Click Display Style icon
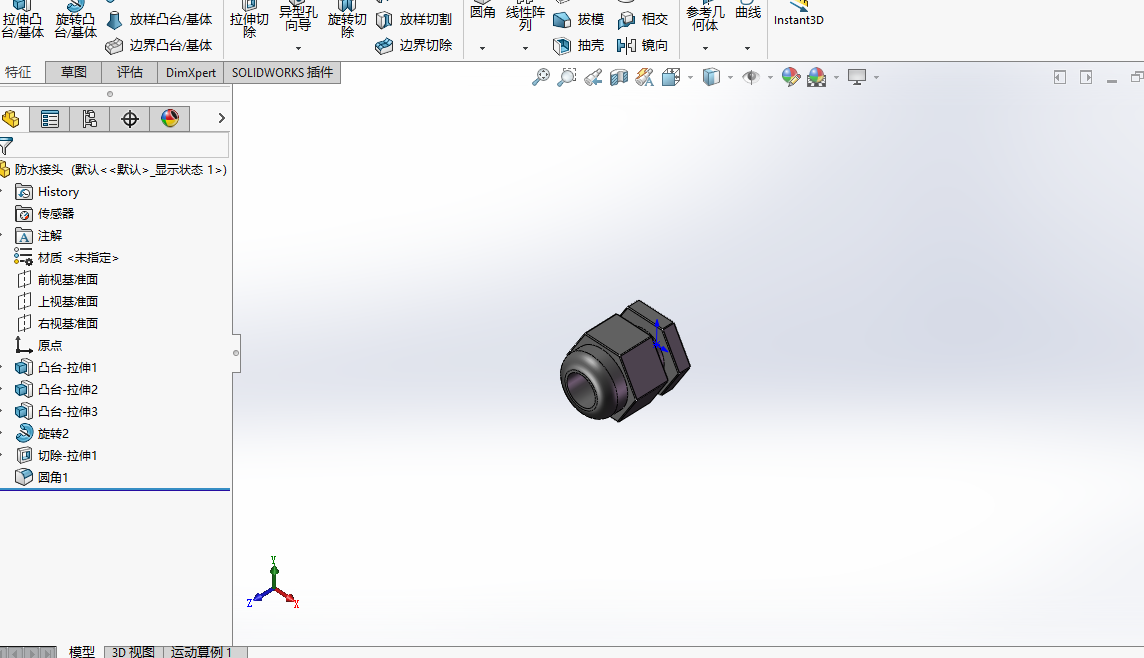Viewport: 1144px width, 658px height. pos(711,77)
